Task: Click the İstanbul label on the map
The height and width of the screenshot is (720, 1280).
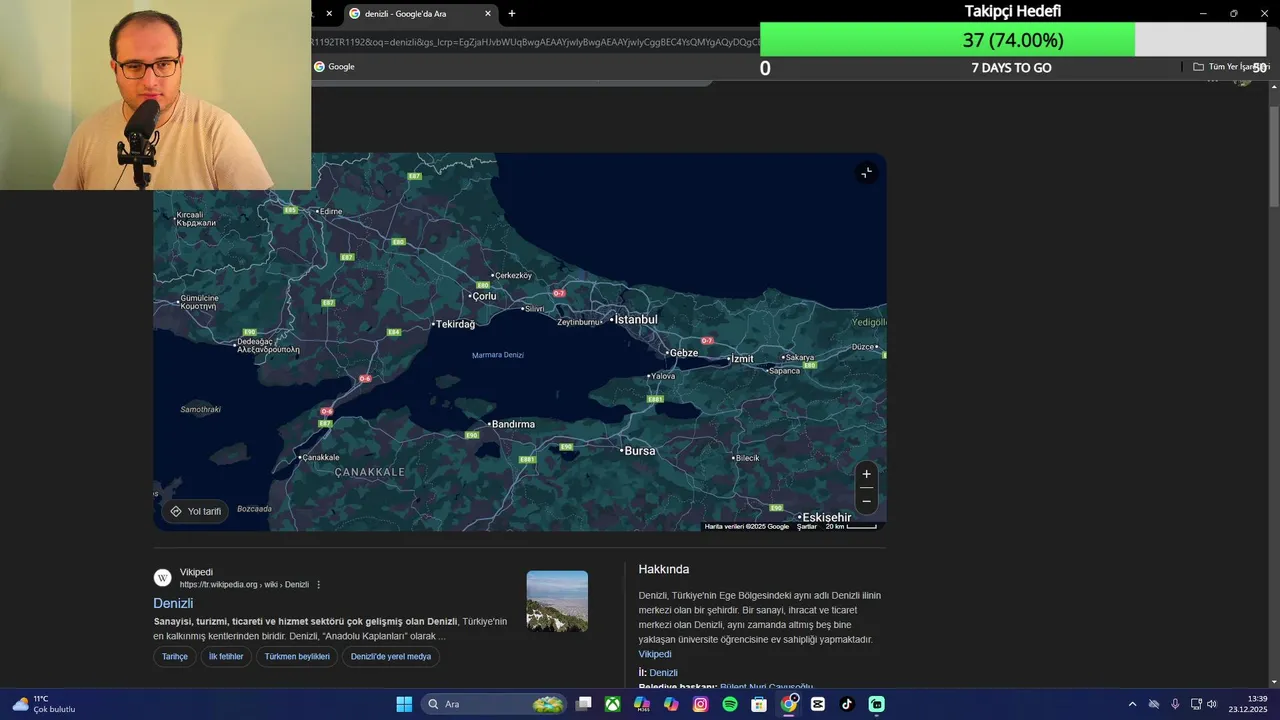Action: tap(636, 319)
